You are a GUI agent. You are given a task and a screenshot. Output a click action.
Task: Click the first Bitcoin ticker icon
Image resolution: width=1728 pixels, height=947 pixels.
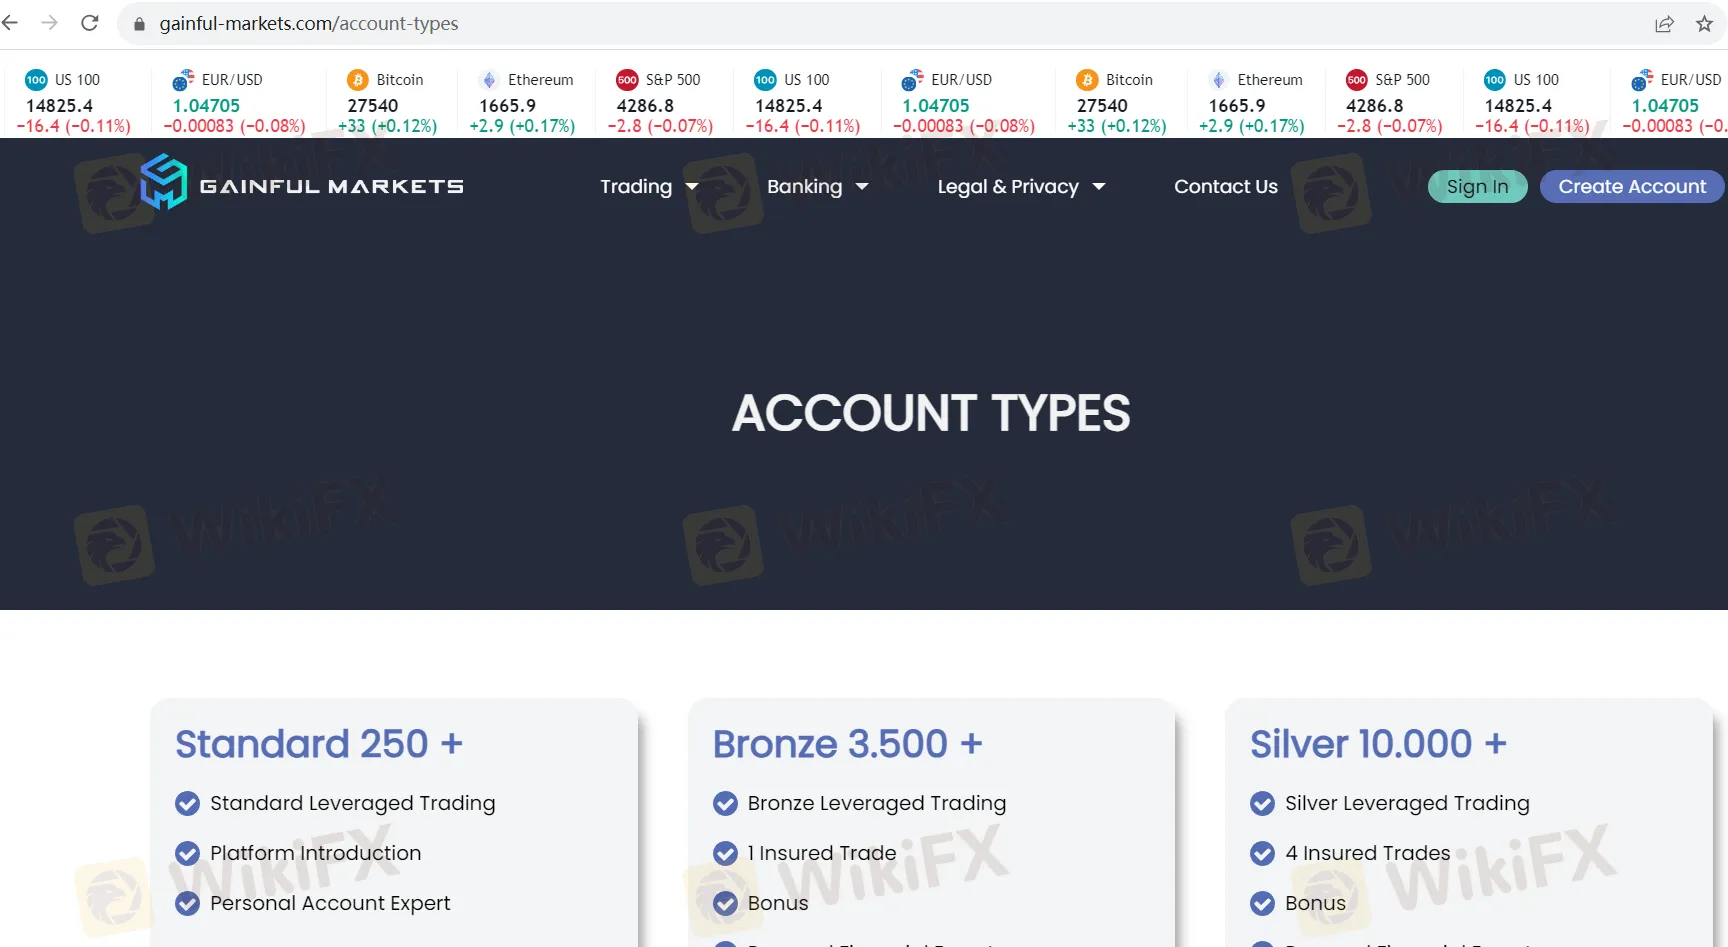click(358, 80)
